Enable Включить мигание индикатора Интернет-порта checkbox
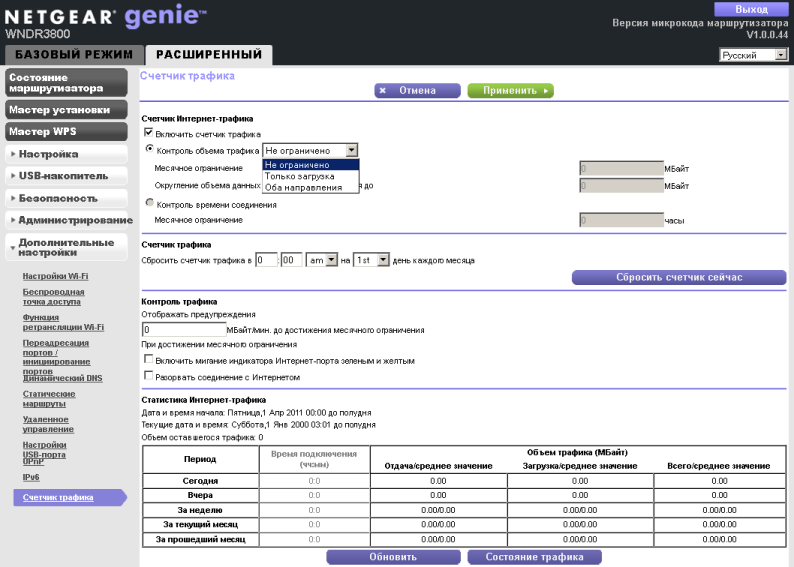 click(148, 359)
